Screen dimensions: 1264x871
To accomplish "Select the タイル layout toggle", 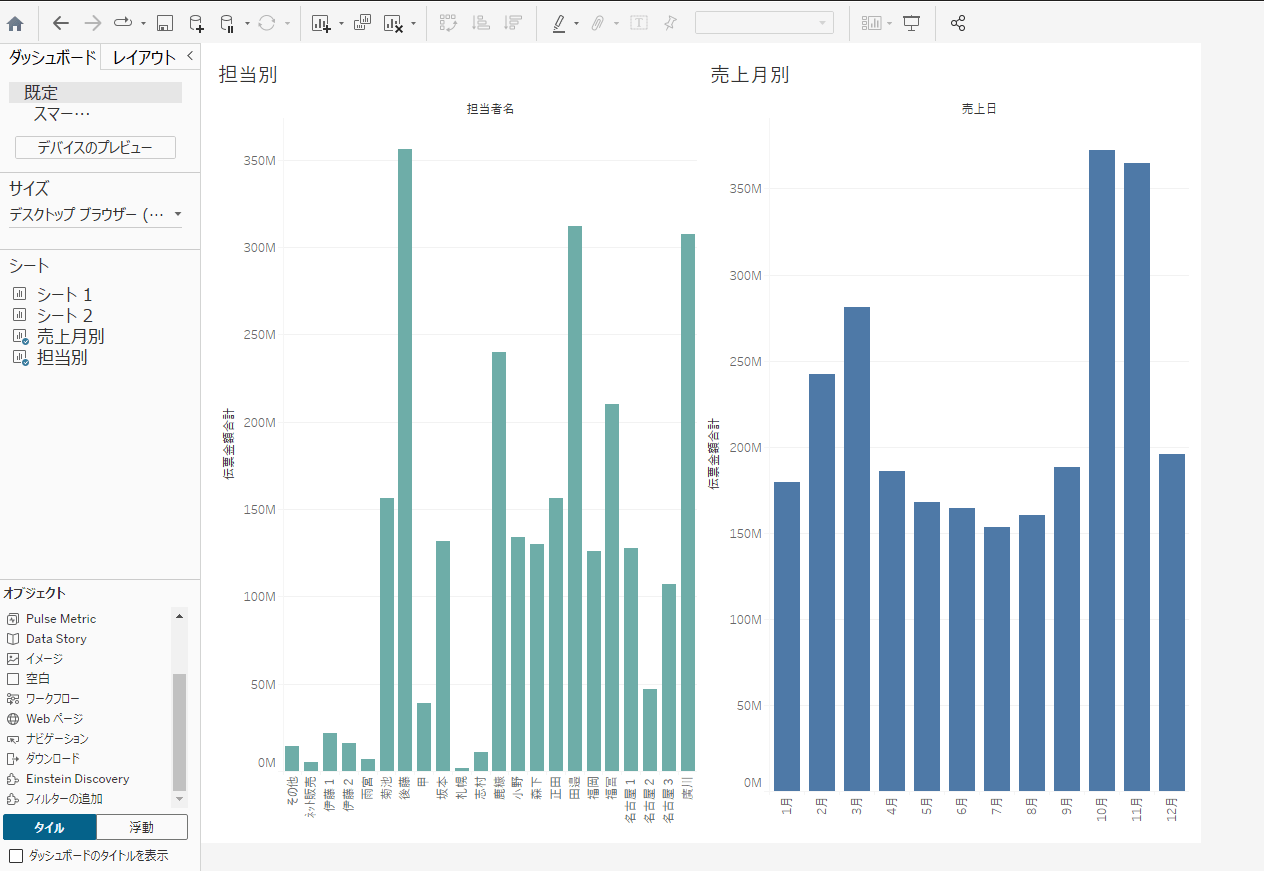I will [x=50, y=827].
